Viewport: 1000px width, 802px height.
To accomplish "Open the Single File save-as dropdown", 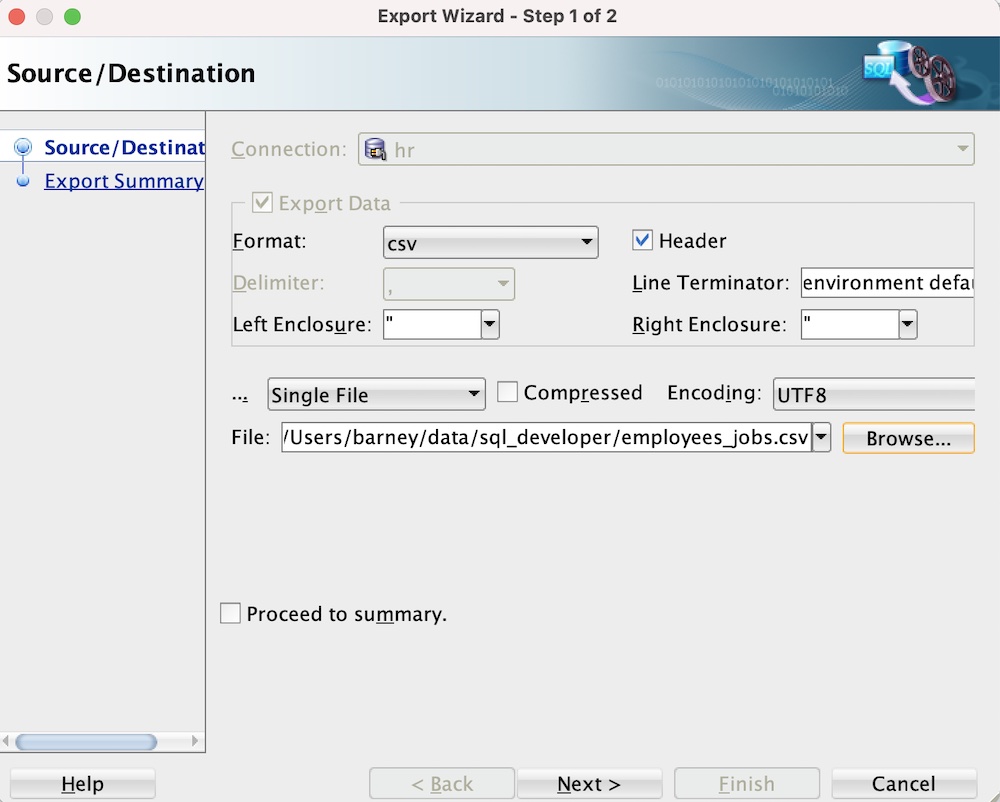I will click(x=376, y=394).
